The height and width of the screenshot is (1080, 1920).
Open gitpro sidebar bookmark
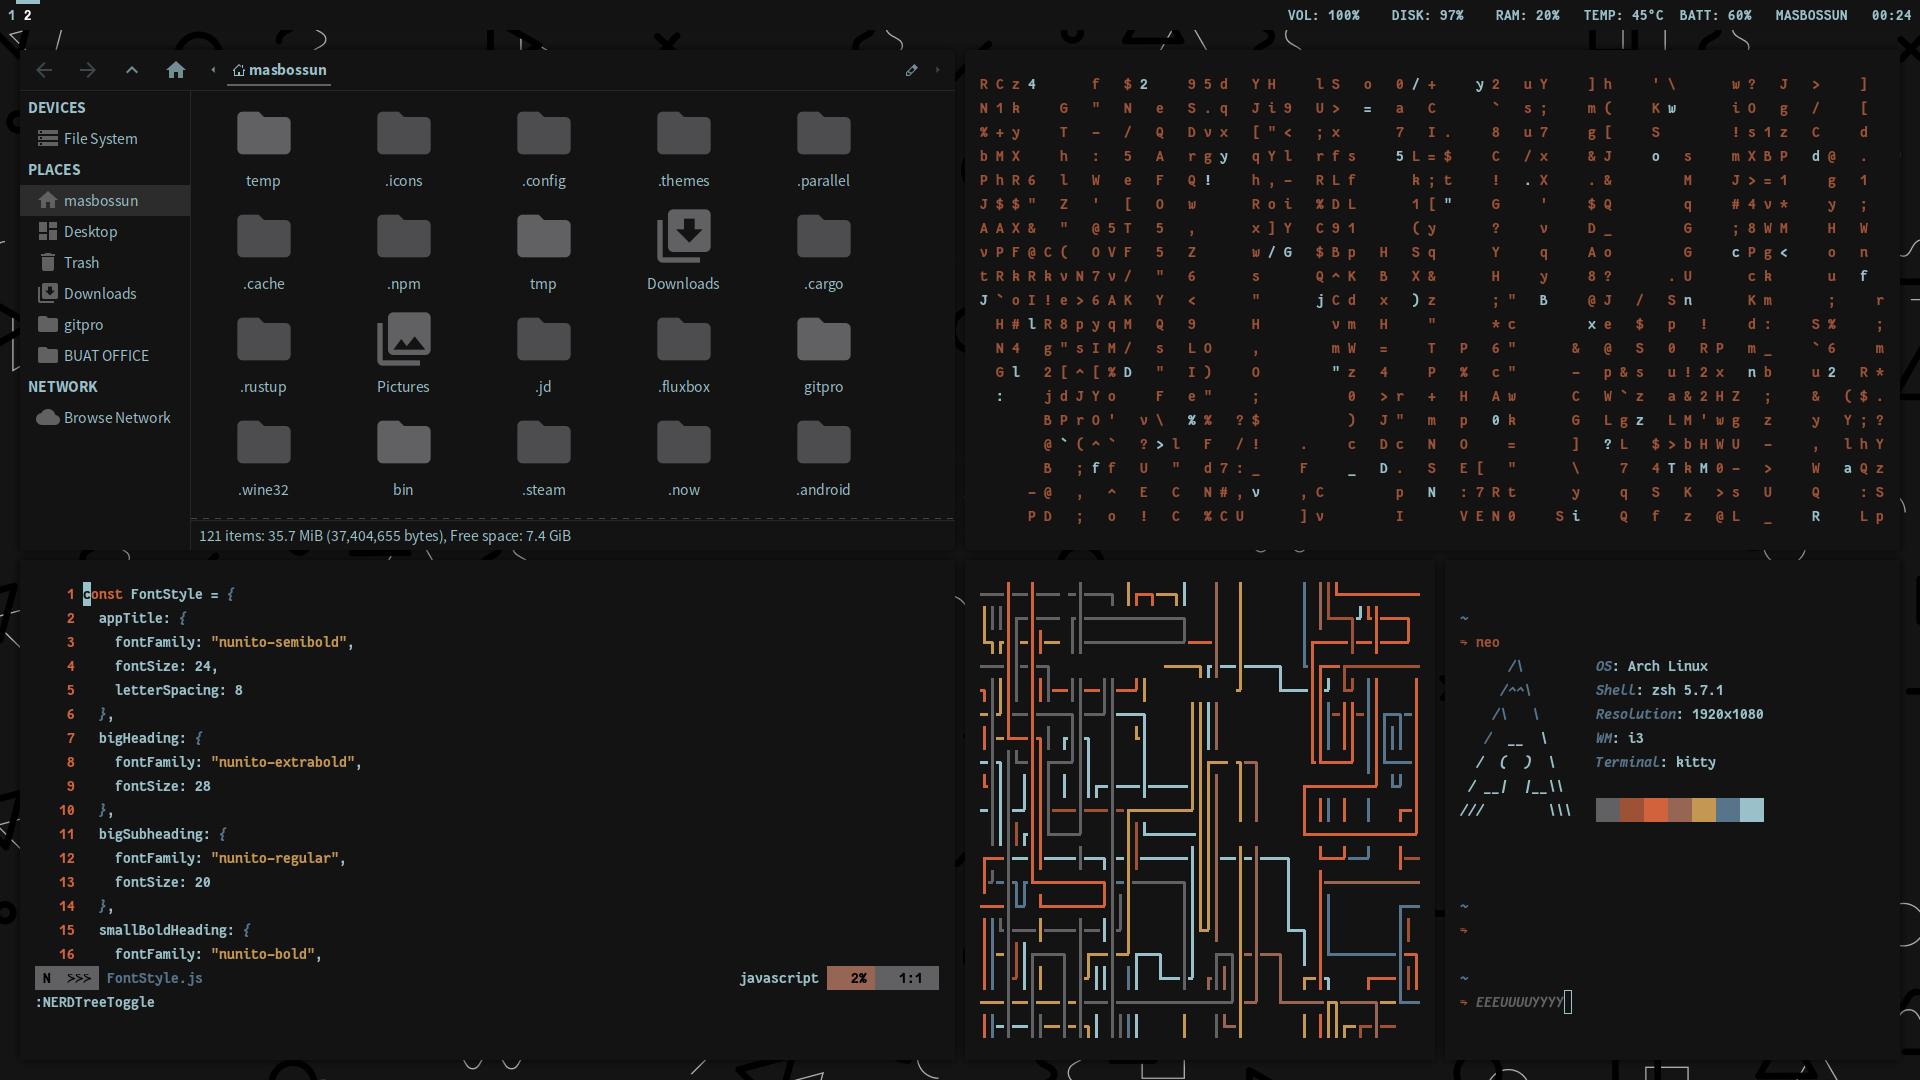click(x=104, y=325)
